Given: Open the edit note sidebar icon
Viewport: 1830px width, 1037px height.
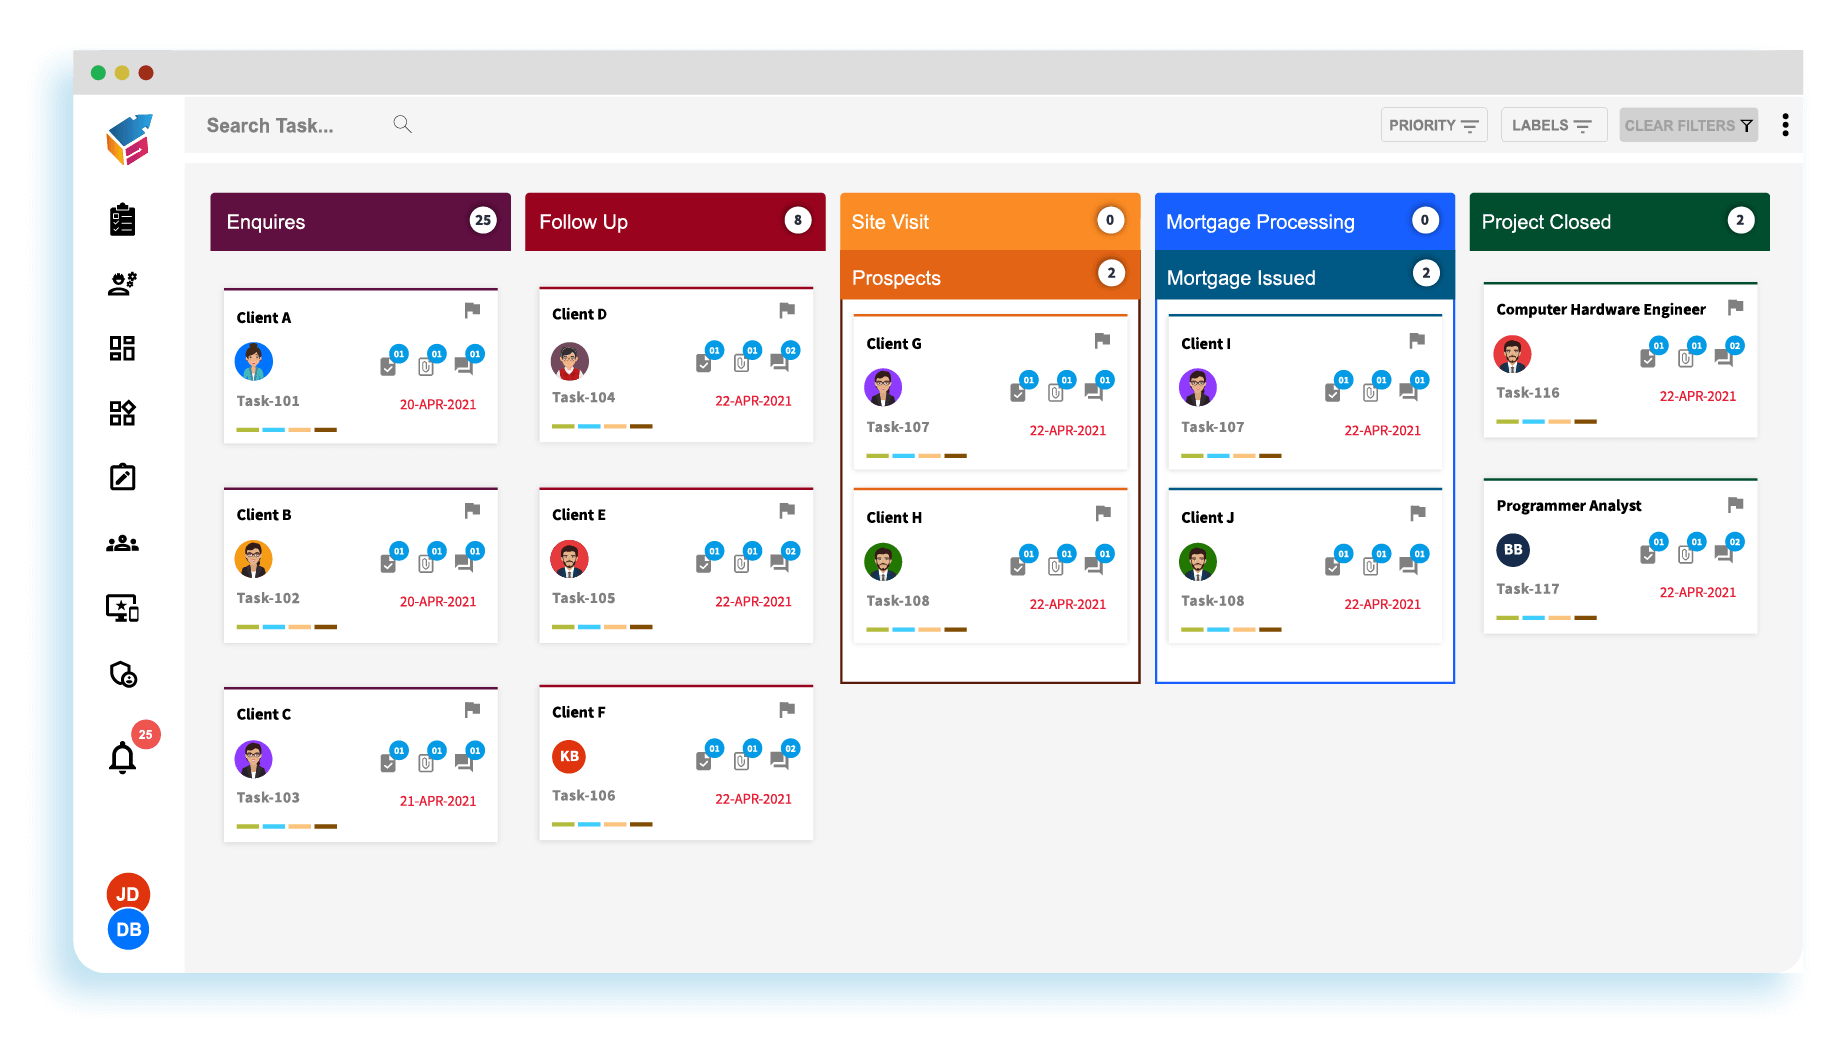Looking at the screenshot, I should click(x=122, y=477).
